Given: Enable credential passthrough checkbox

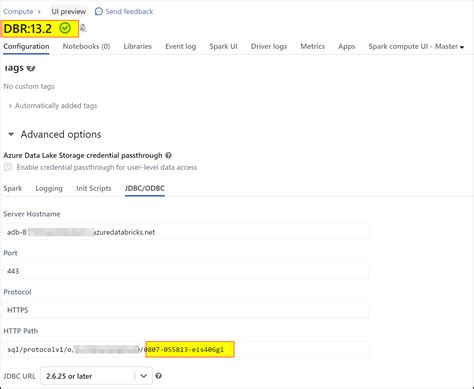Looking at the screenshot, I should tap(8, 167).
